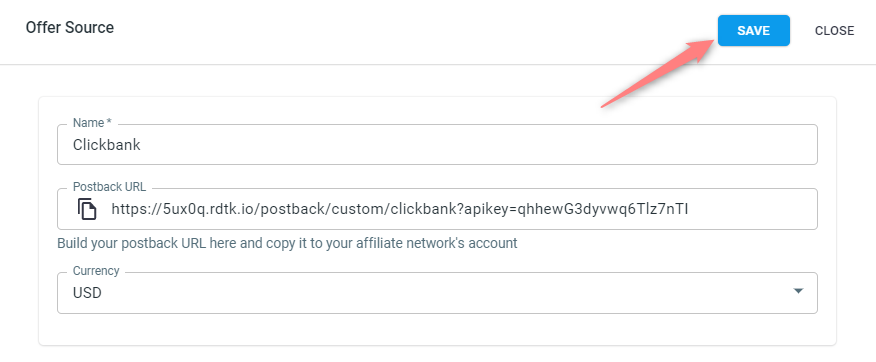The width and height of the screenshot is (876, 362).
Task: Click inside the Postback URL field
Action: pos(437,209)
